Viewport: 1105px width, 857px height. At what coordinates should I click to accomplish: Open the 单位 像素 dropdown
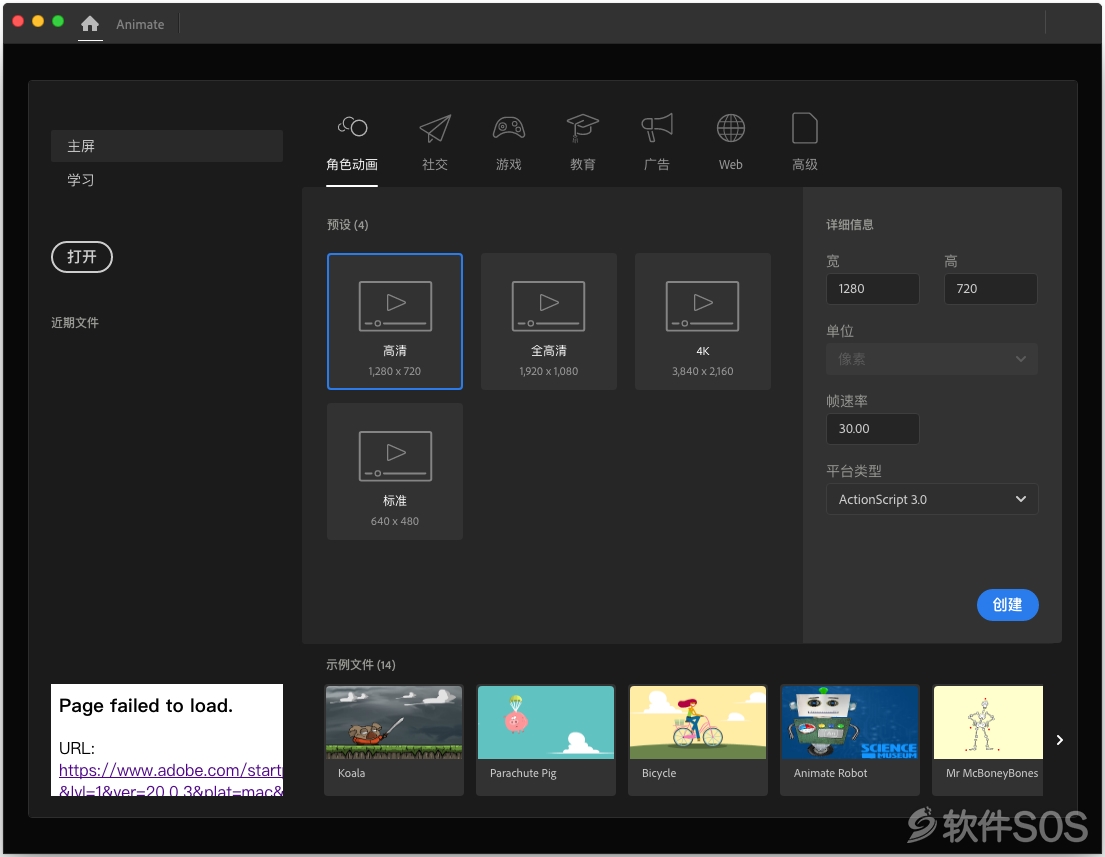click(x=932, y=359)
